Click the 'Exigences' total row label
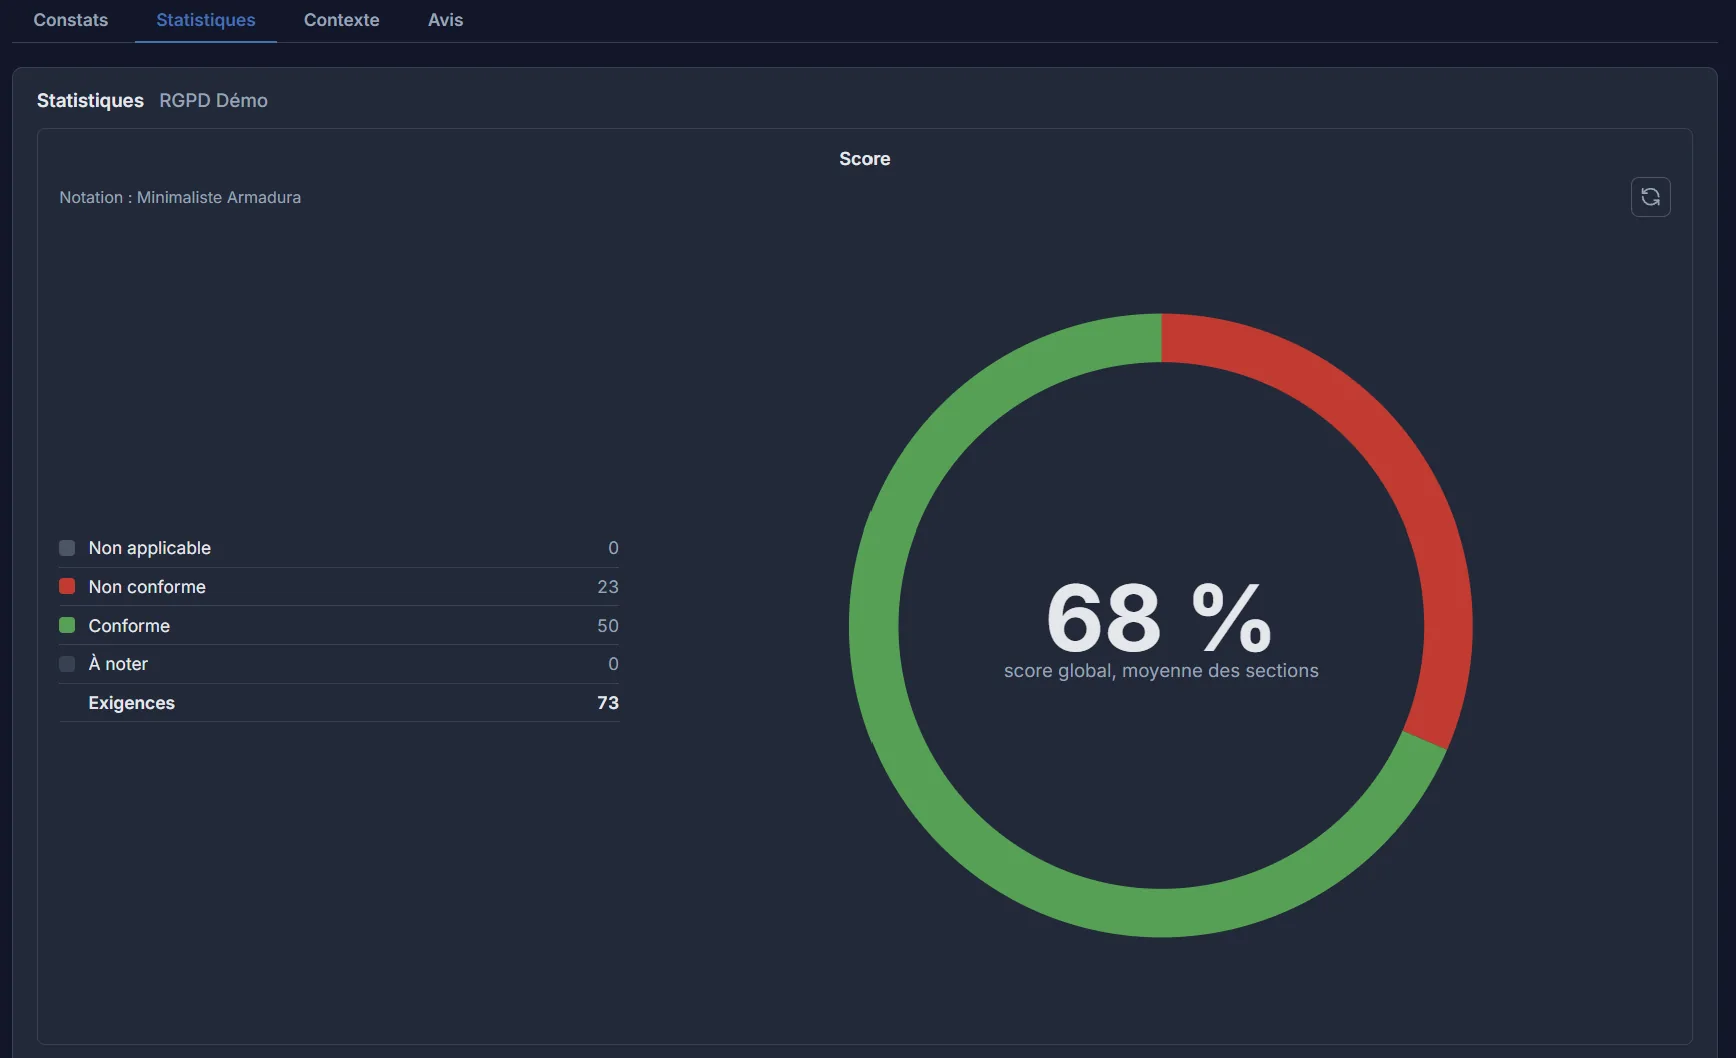The width and height of the screenshot is (1736, 1058). (132, 703)
